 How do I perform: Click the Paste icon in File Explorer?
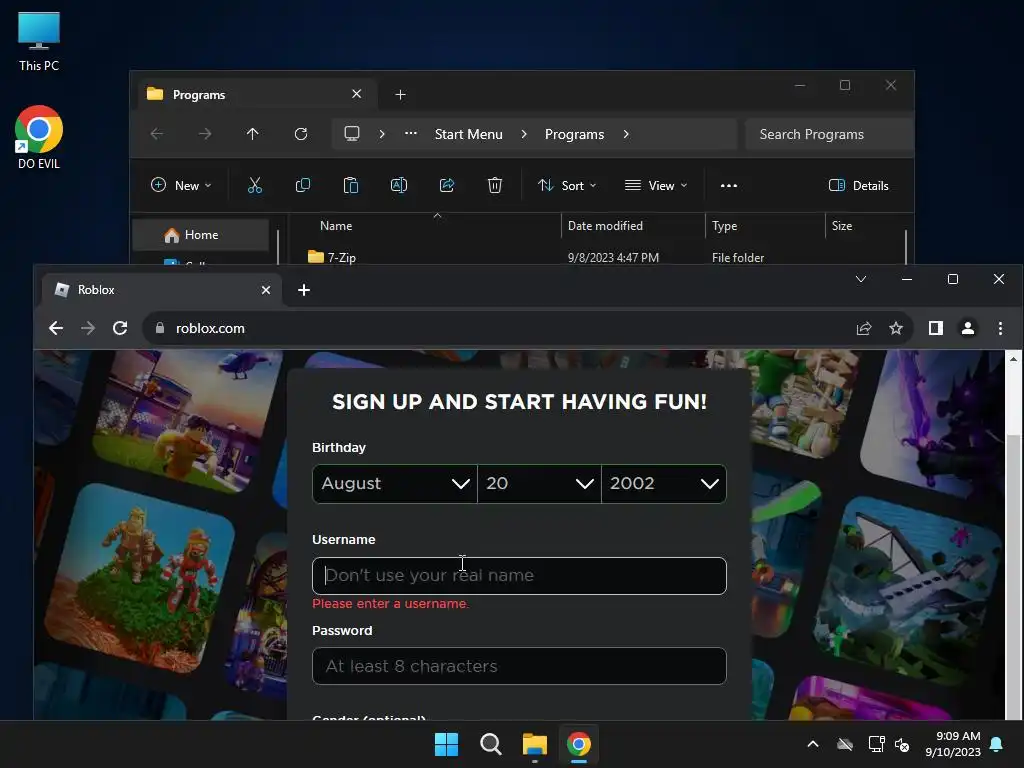(351, 185)
